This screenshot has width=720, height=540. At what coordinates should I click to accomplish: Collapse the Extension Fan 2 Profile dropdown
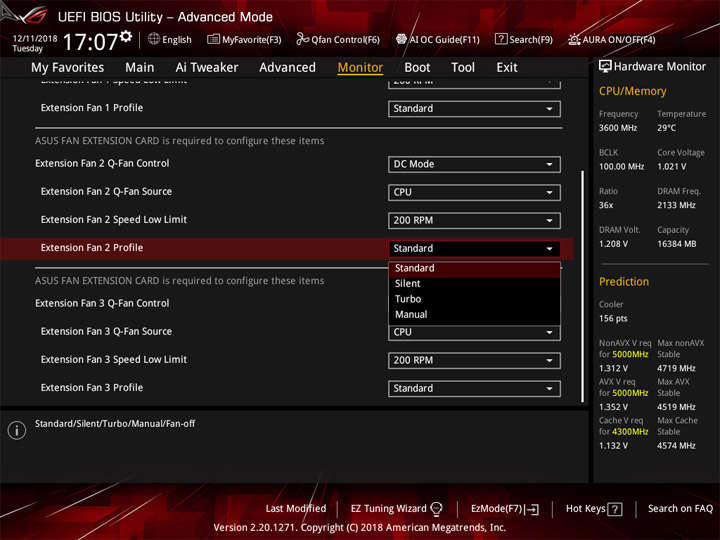[x=474, y=248]
